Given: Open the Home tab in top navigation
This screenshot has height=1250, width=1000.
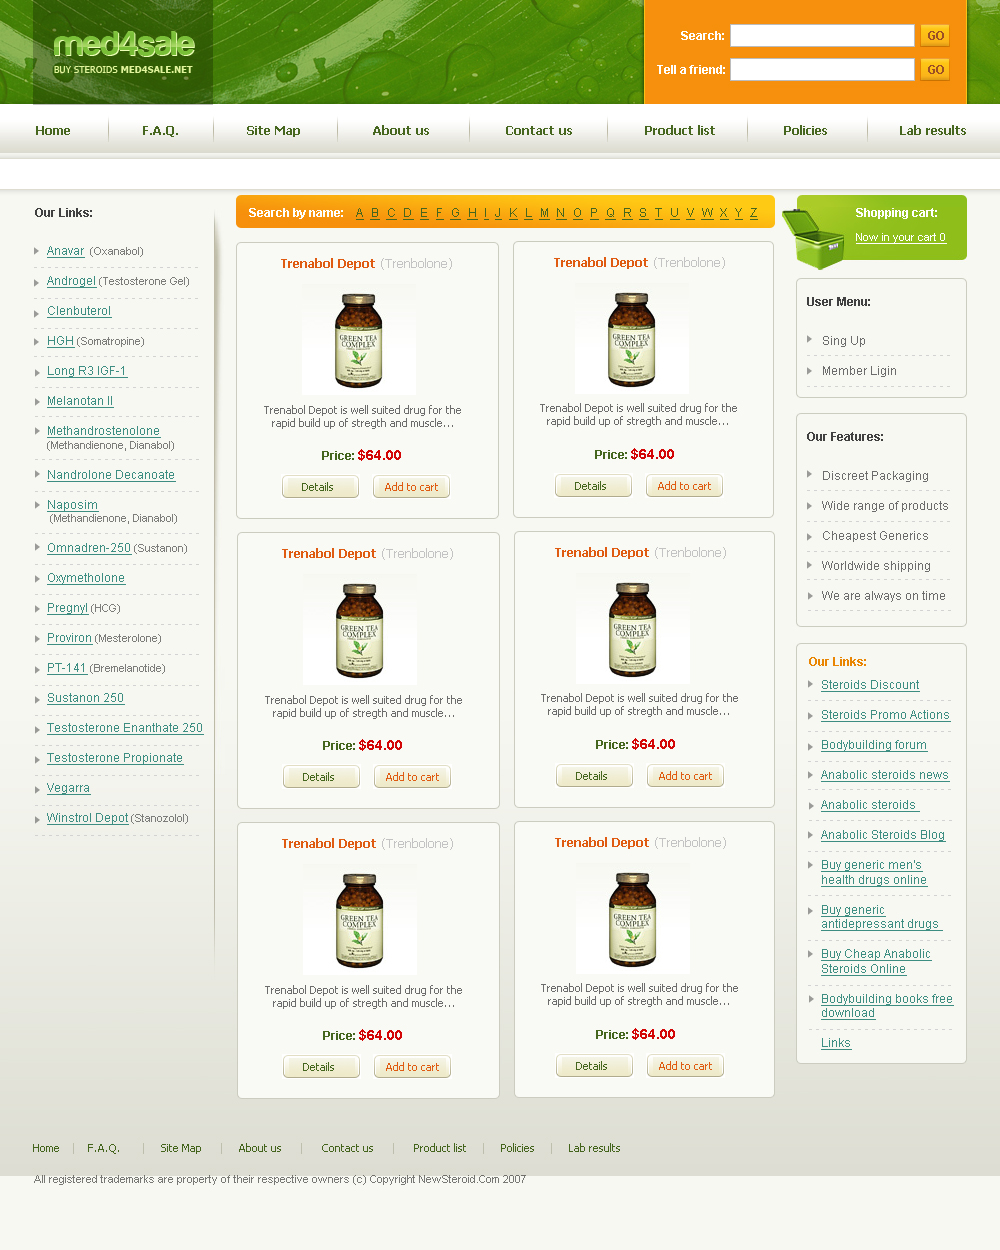Looking at the screenshot, I should pyautogui.click(x=53, y=131).
